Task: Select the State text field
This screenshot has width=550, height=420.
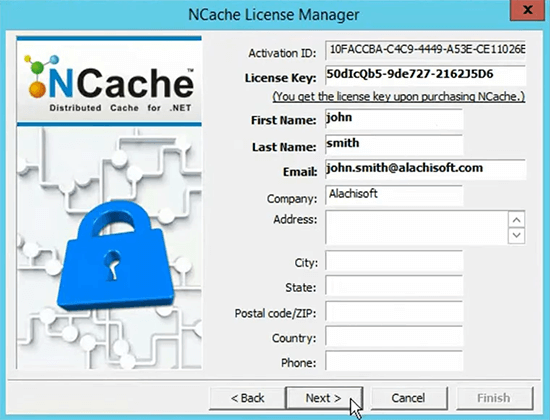Action: (394, 286)
